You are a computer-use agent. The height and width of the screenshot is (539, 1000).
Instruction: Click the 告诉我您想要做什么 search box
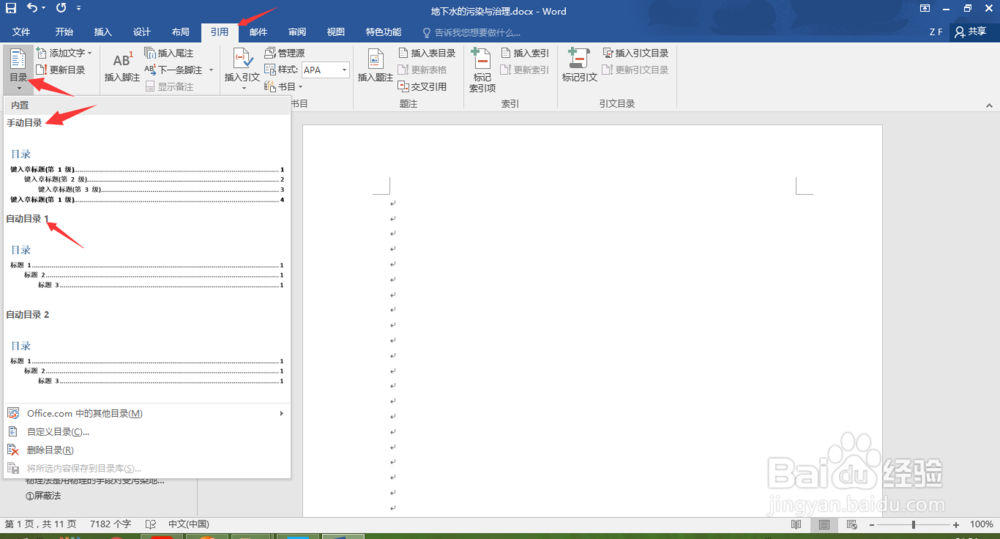[472, 33]
